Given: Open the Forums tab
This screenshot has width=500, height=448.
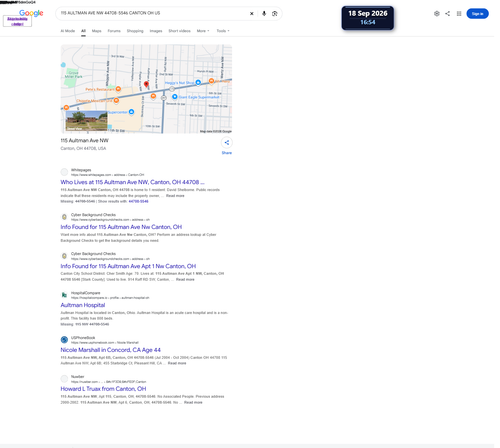Looking at the screenshot, I should 114,31.
